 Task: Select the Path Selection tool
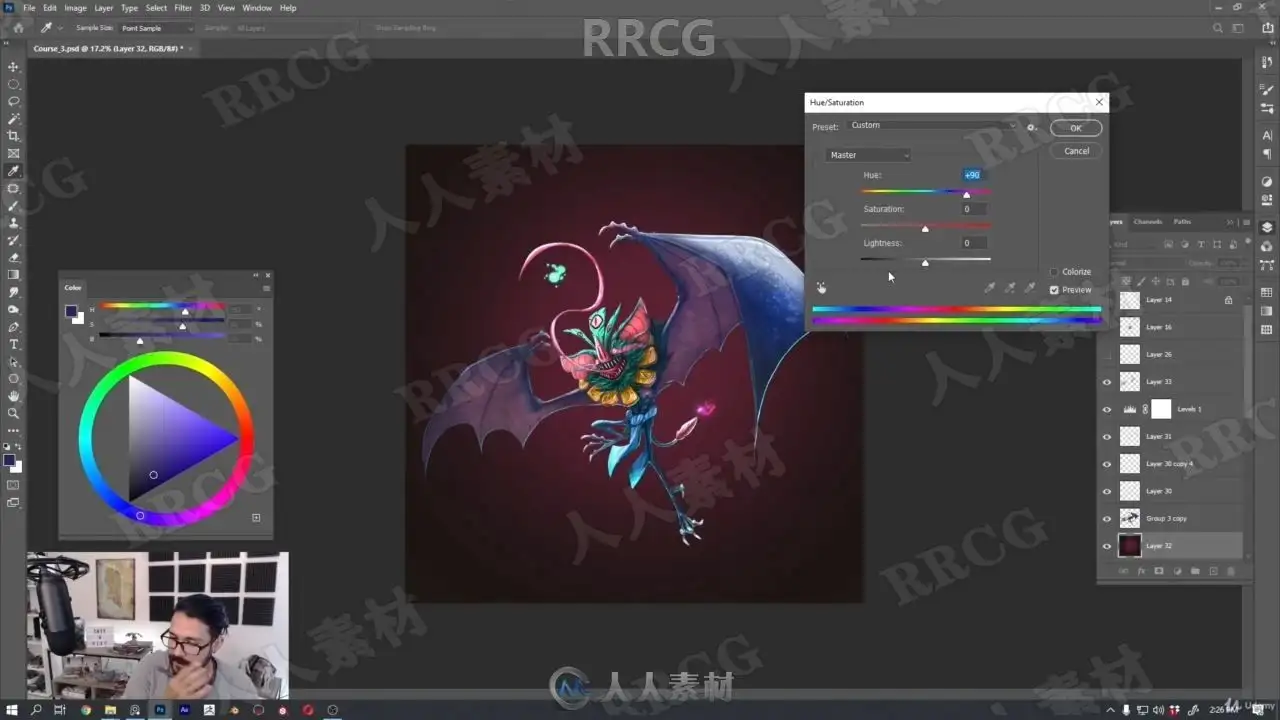(13, 361)
